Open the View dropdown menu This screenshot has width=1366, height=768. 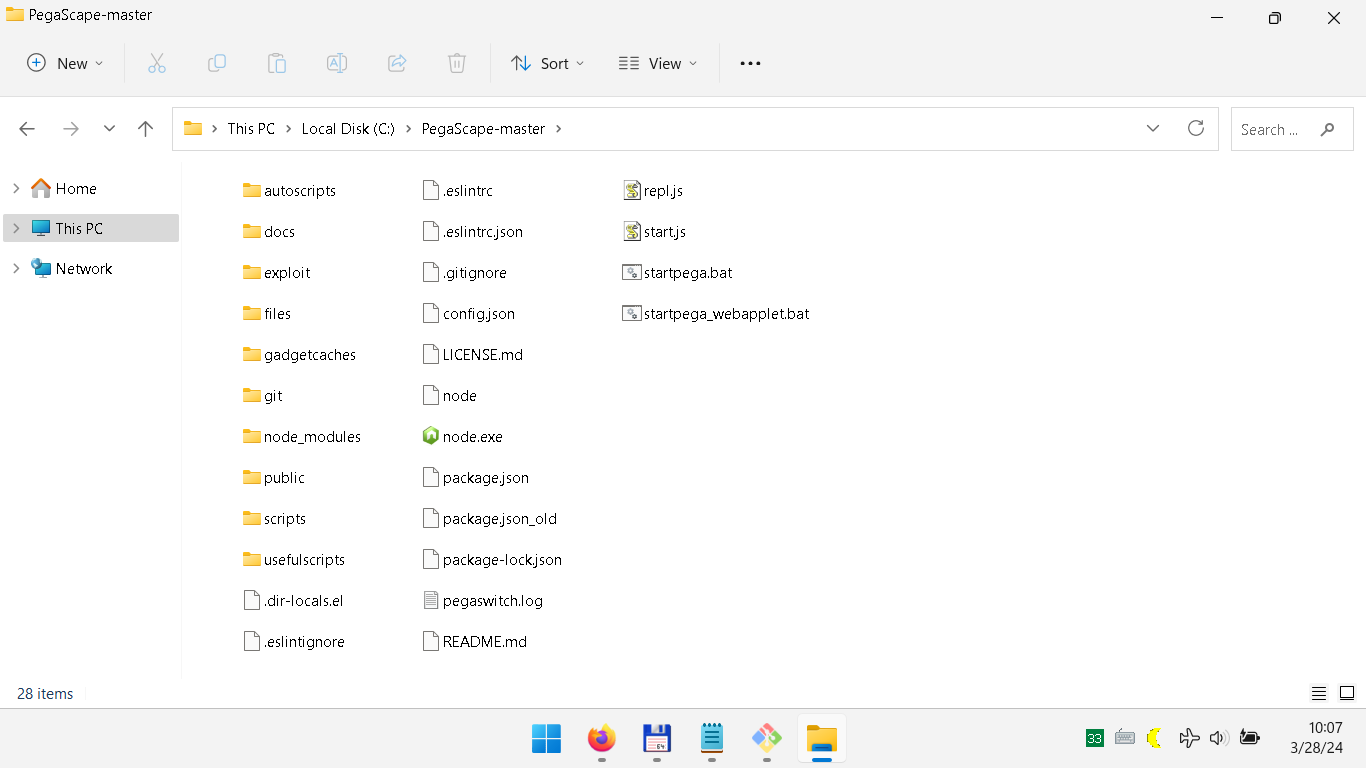pos(658,63)
